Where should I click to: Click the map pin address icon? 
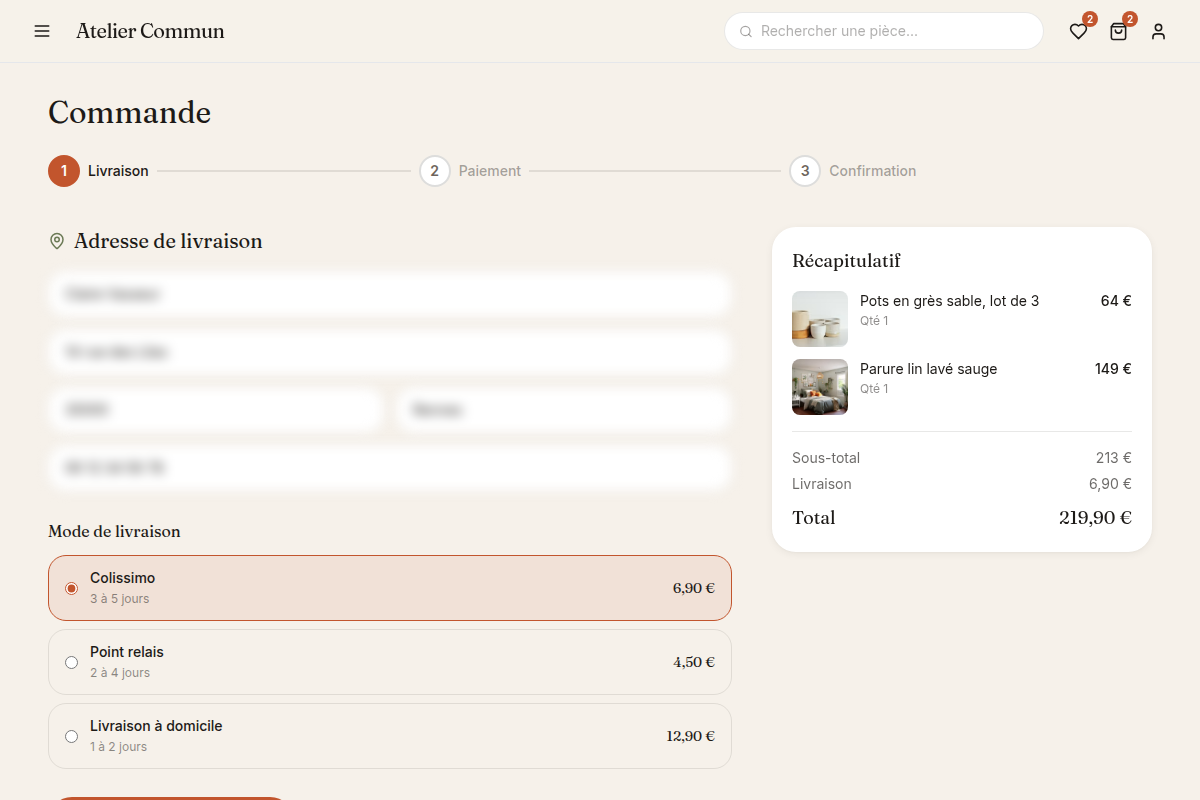tap(57, 241)
